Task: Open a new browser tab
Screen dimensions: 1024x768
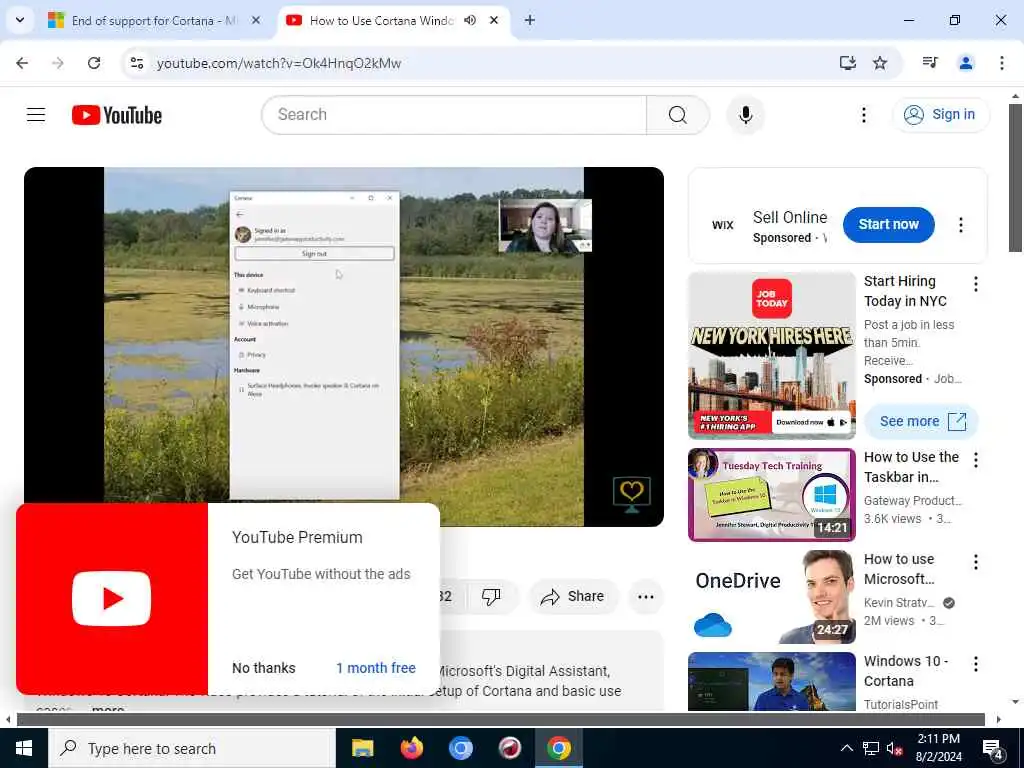Action: [530, 20]
